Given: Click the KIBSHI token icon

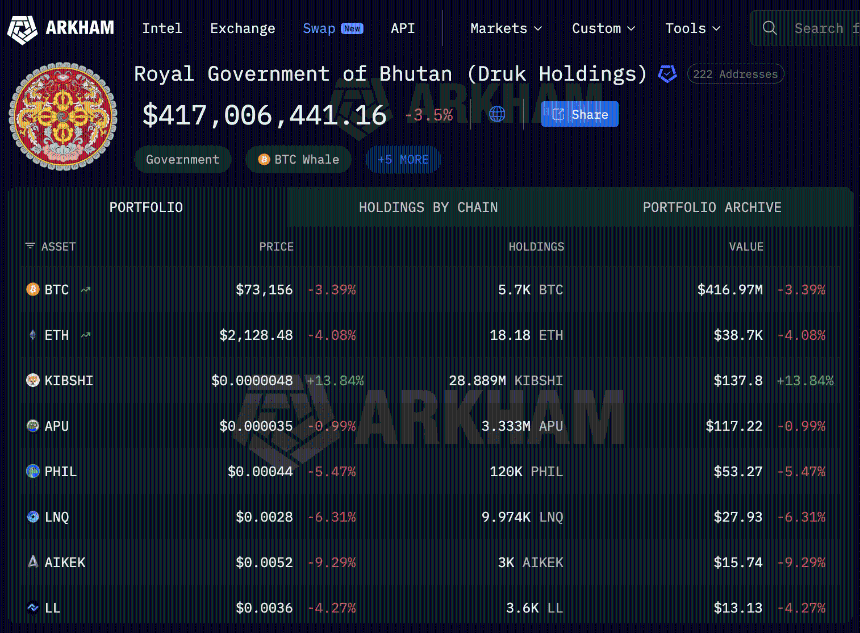Looking at the screenshot, I should (x=33, y=381).
